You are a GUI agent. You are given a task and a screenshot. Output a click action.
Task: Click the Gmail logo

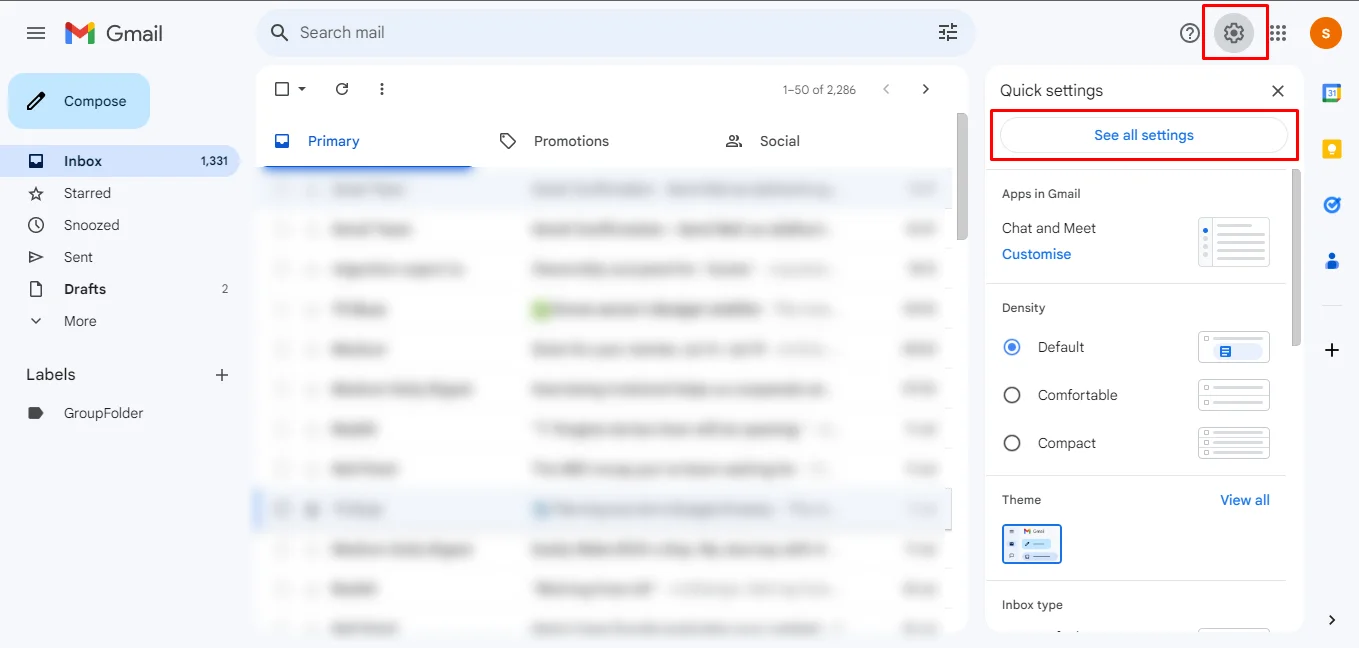click(114, 33)
